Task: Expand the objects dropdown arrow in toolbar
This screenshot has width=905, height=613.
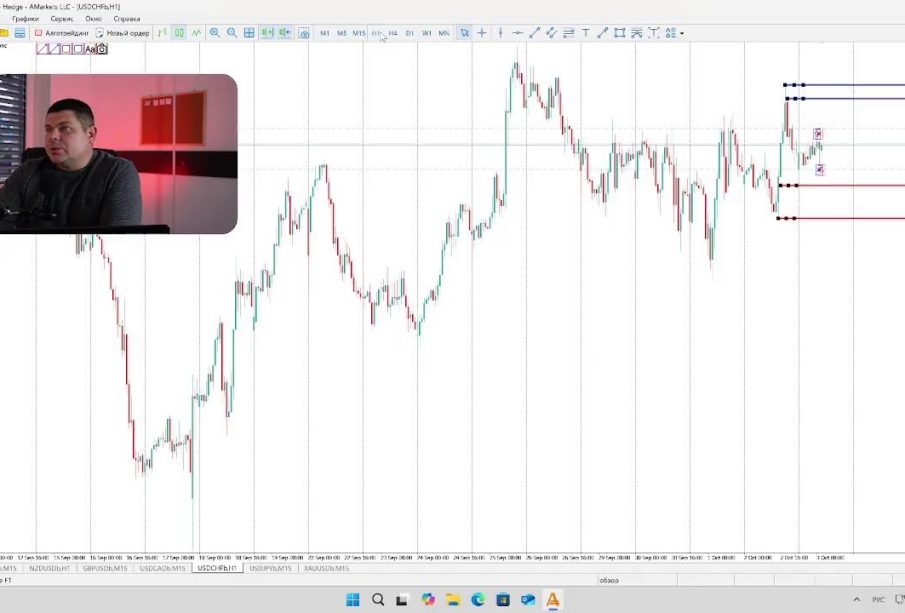Action: point(682,33)
